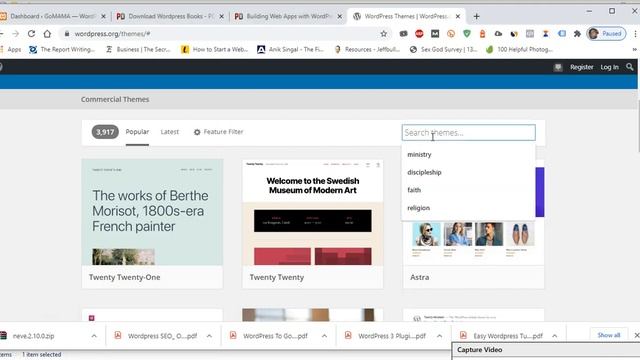
Task: Open How to Start a Web bookmark
Action: click(215, 49)
